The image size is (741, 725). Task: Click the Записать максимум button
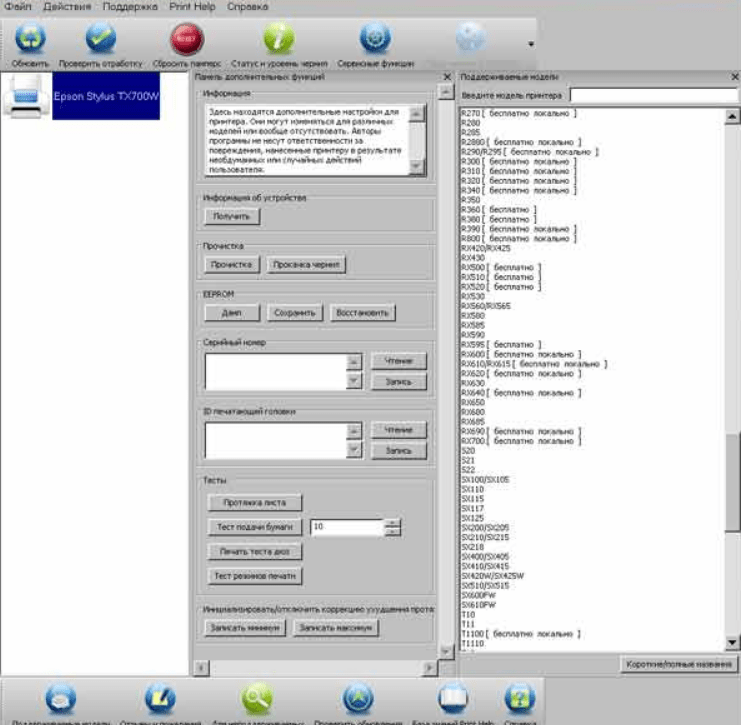[x=336, y=628]
